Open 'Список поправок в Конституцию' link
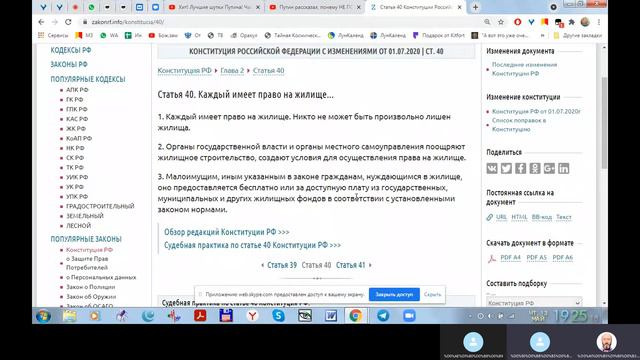Screen dimensions: 640x360 click(519, 125)
